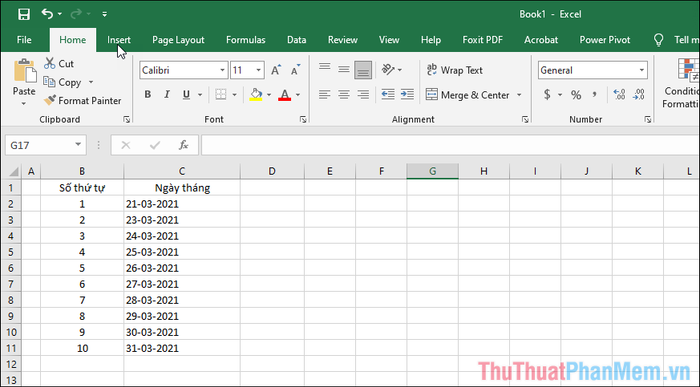Click the Undo arrow icon

(x=47, y=14)
